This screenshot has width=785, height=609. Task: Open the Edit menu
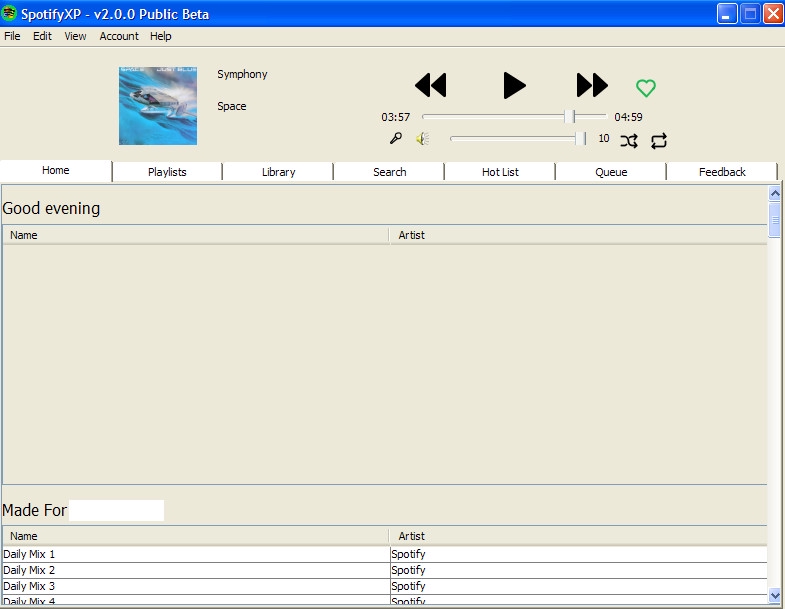(x=43, y=36)
